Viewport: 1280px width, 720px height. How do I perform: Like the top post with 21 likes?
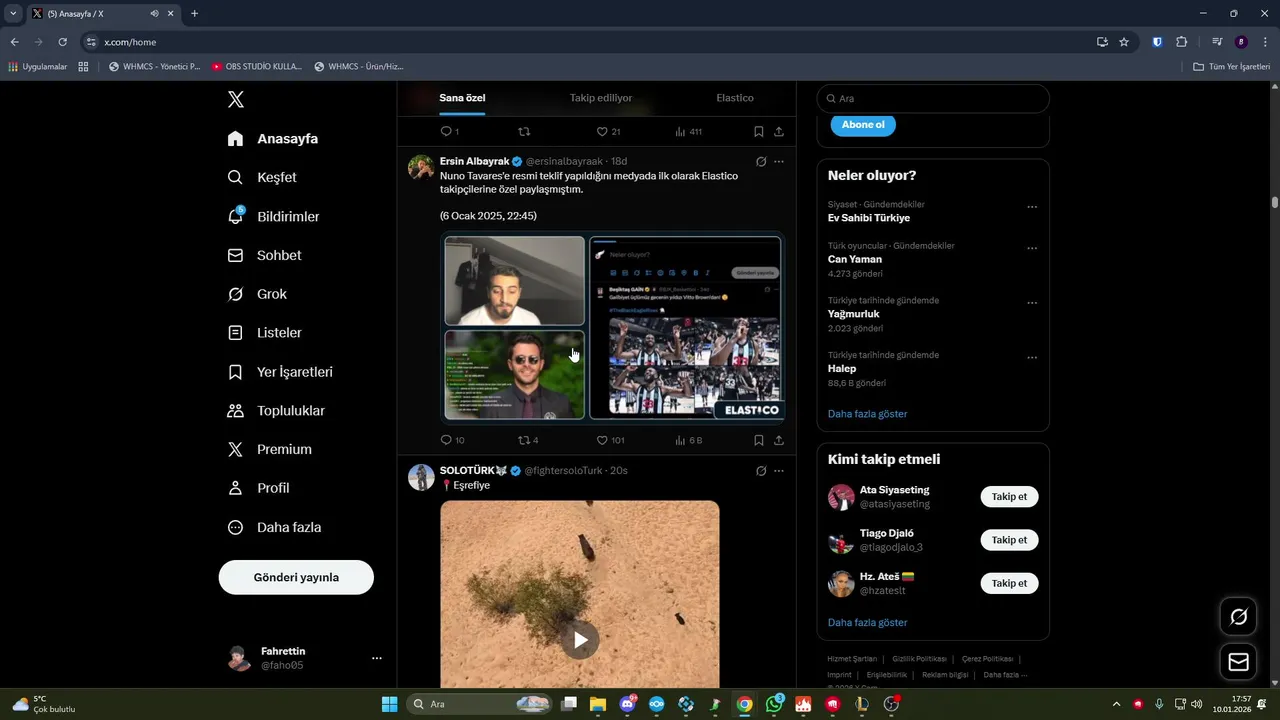pyautogui.click(x=608, y=131)
